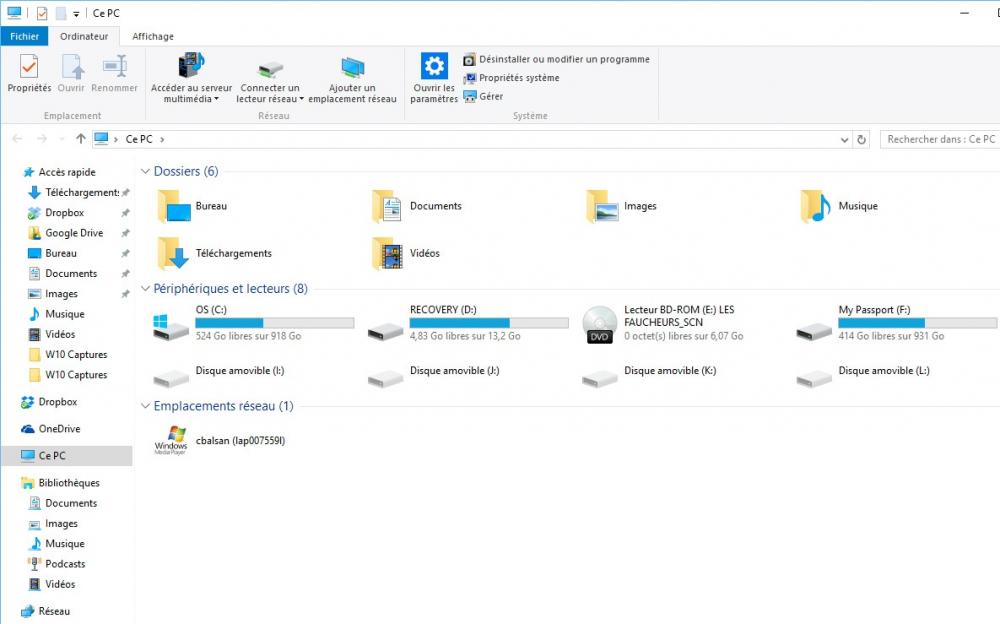
Task: Open Propriétés système link
Action: coord(518,78)
